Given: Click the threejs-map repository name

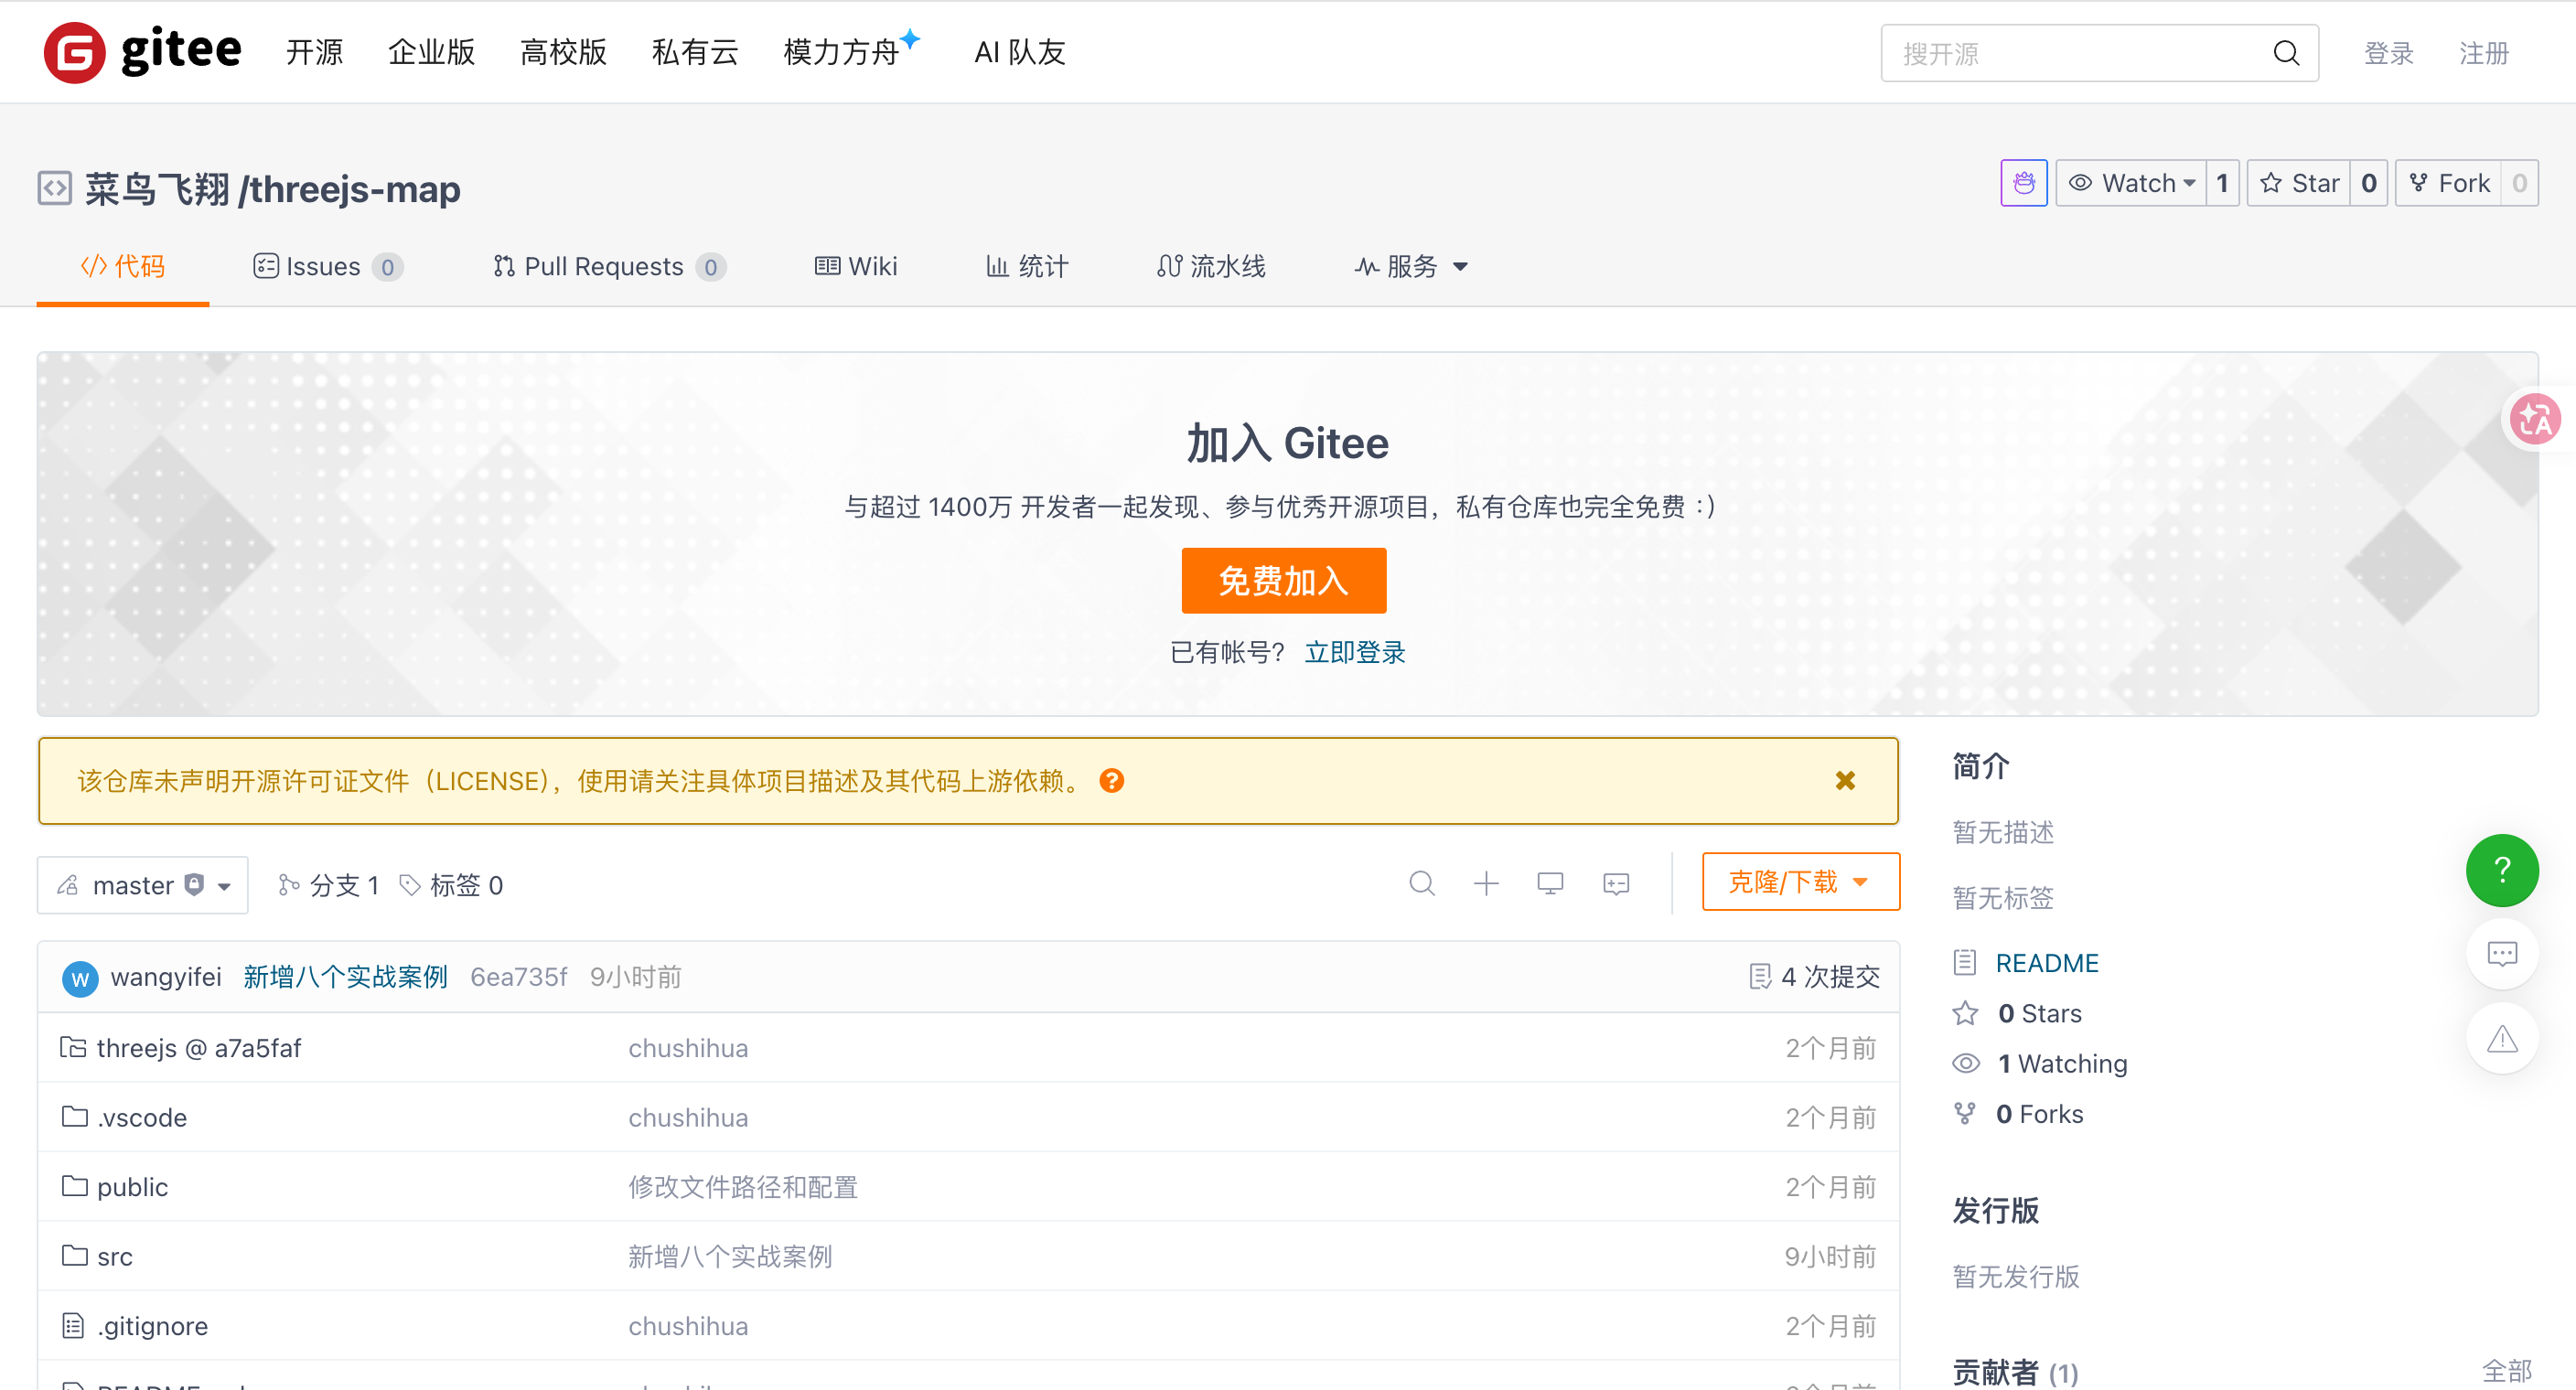Looking at the screenshot, I should point(355,189).
